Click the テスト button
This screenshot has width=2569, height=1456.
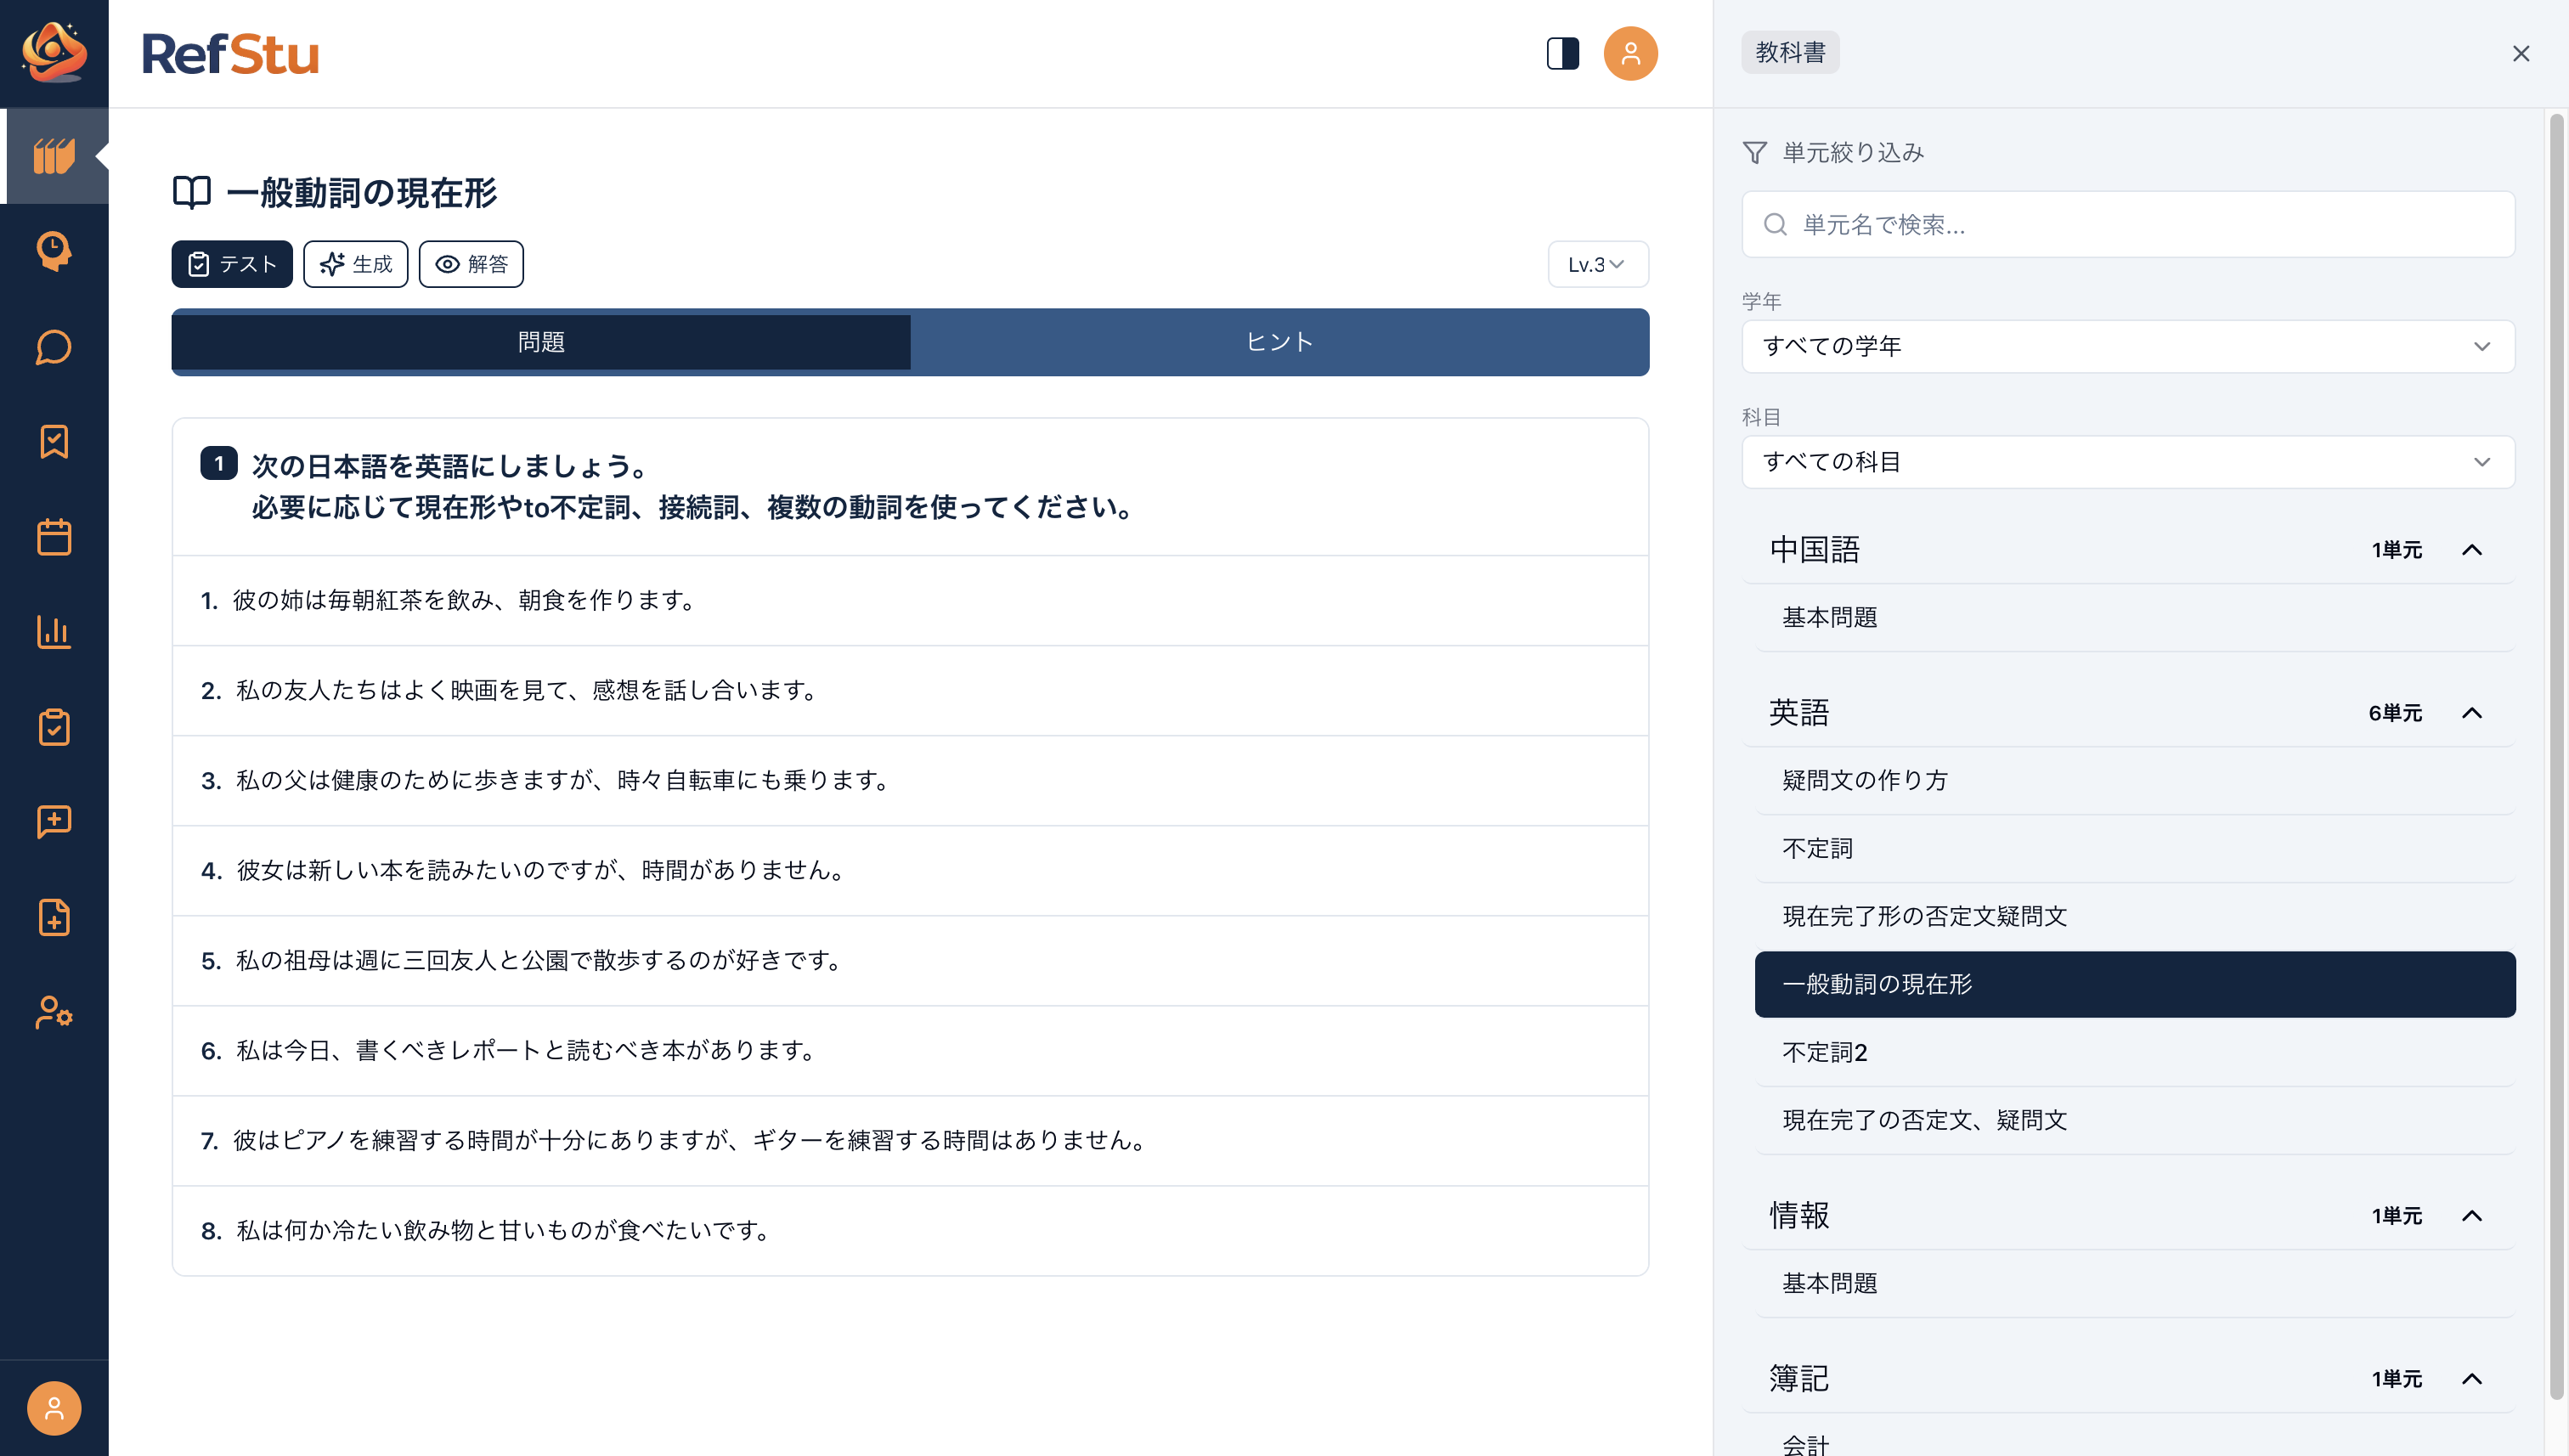click(x=232, y=264)
